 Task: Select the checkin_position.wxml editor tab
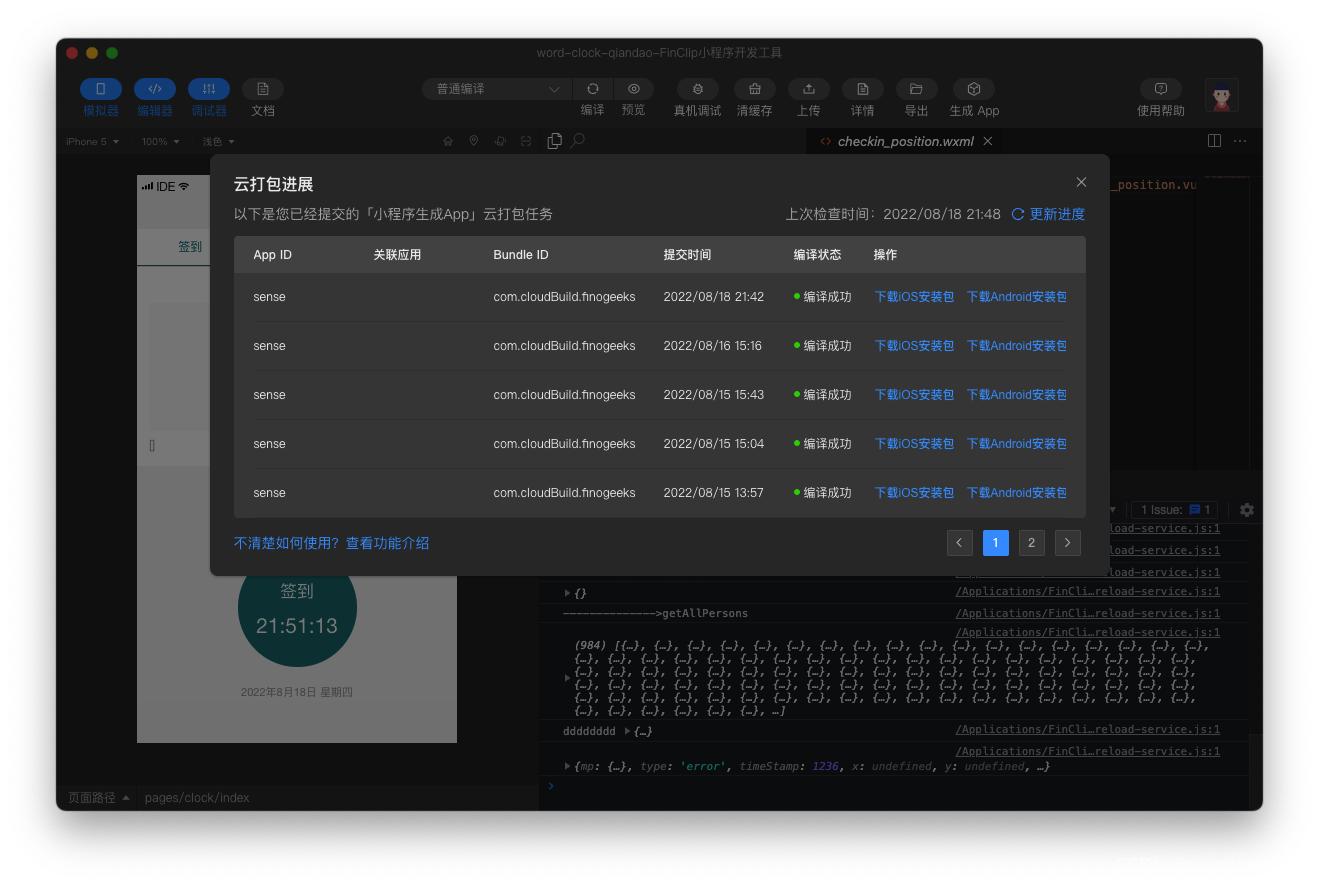tap(905, 141)
